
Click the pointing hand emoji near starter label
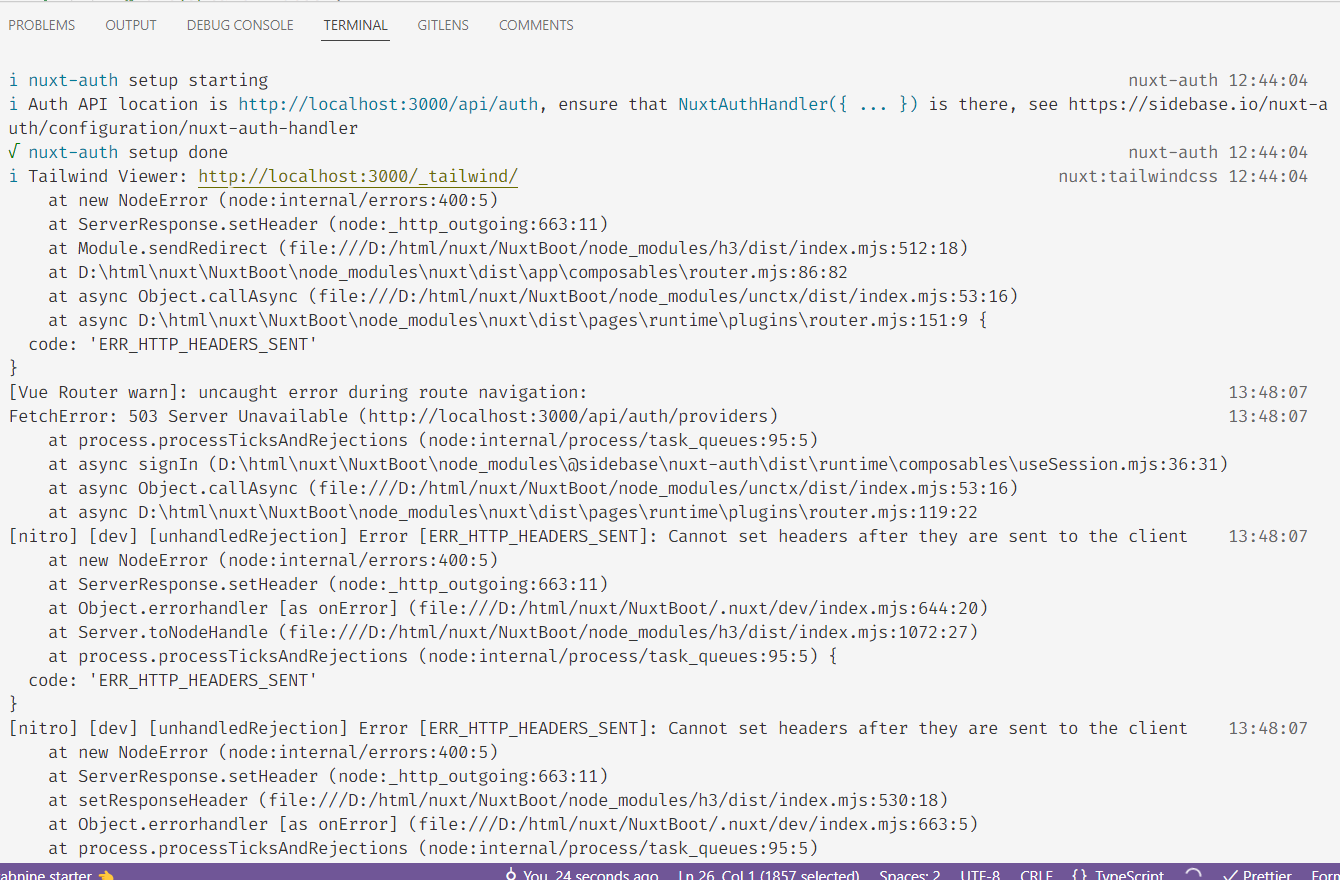(x=104, y=875)
